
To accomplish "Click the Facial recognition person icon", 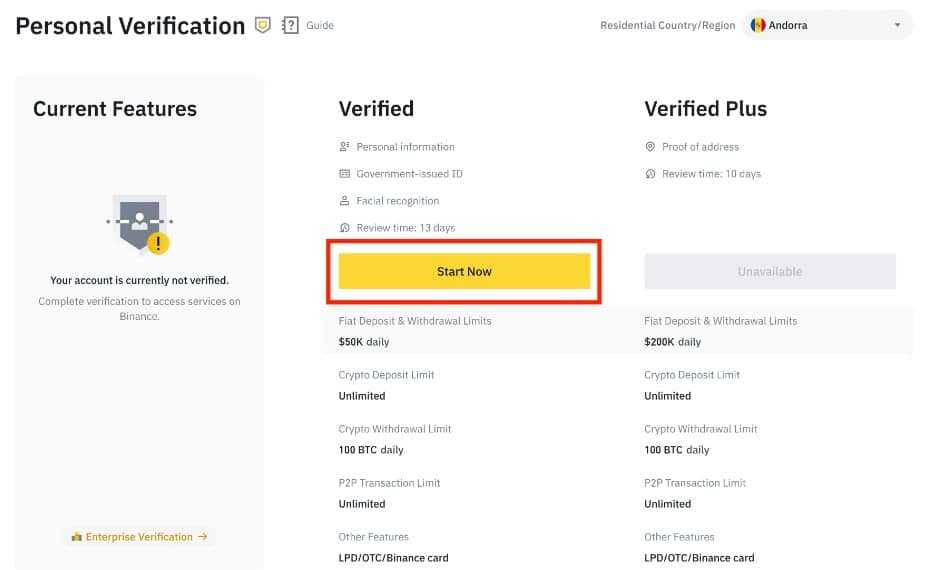I will coord(345,201).
